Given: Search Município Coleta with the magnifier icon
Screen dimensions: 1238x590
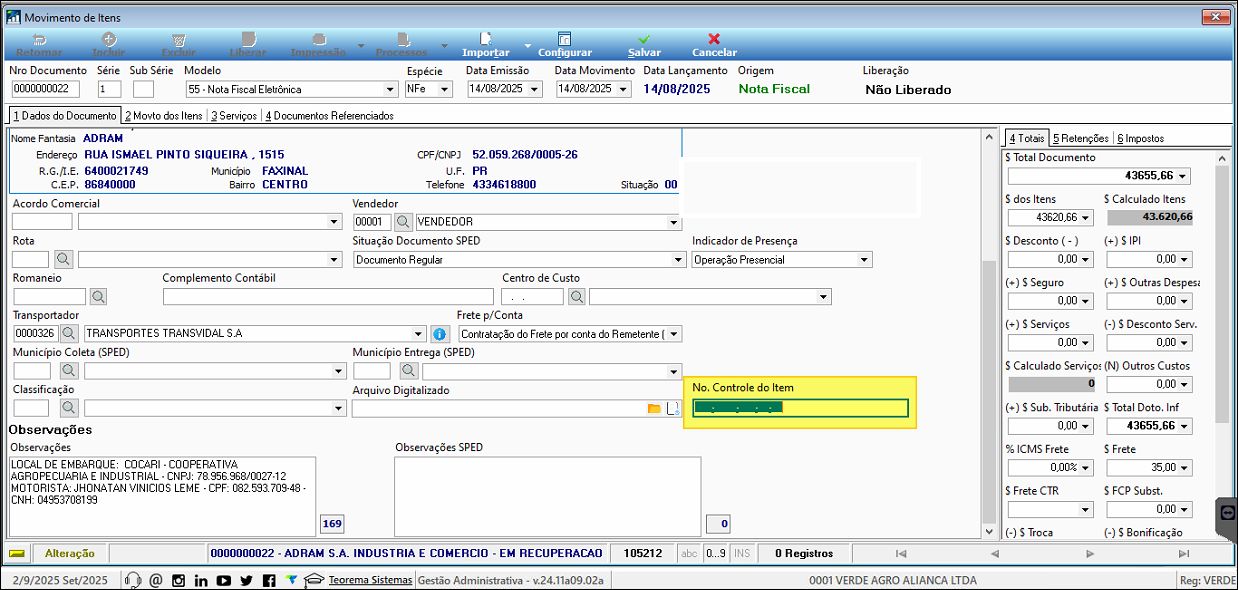Looking at the screenshot, I should [x=69, y=371].
